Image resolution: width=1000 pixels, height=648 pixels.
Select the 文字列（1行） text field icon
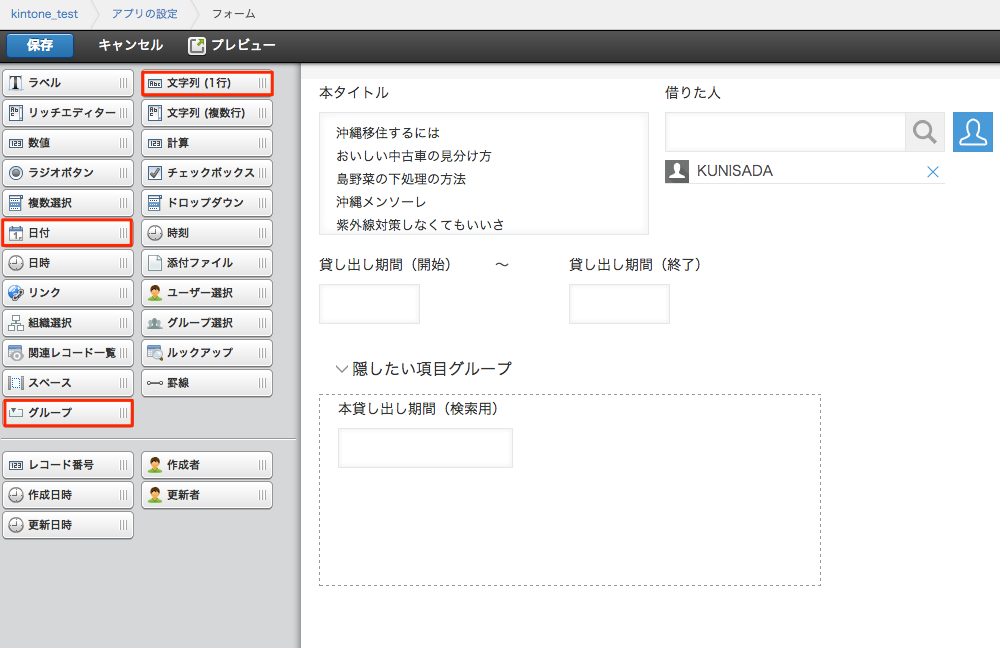tap(206, 83)
